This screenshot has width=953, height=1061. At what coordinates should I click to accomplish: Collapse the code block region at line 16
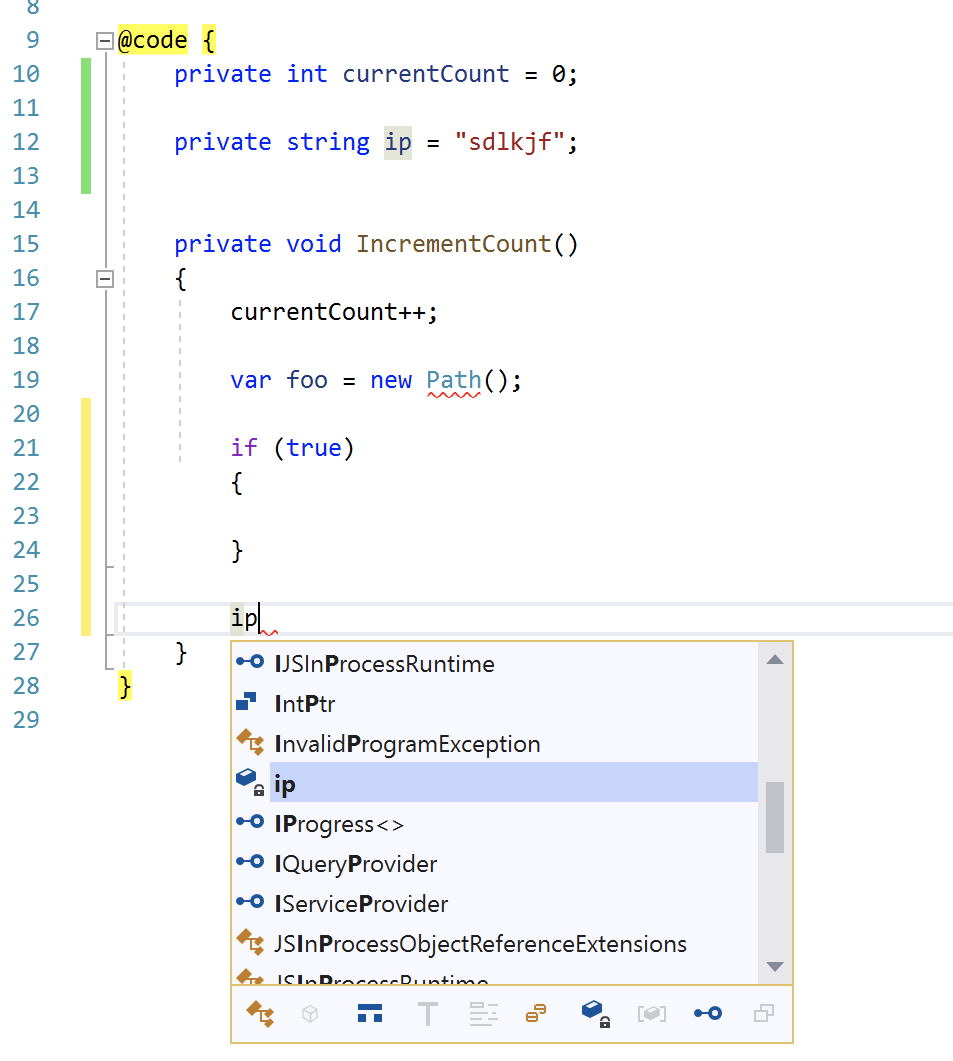point(104,278)
